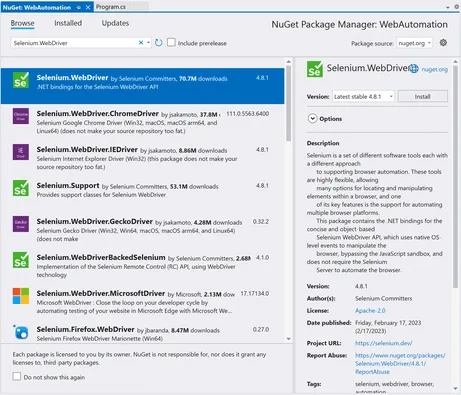Click the Selenium logo in details pane
This screenshot has width=461, height=395.
tap(315, 69)
